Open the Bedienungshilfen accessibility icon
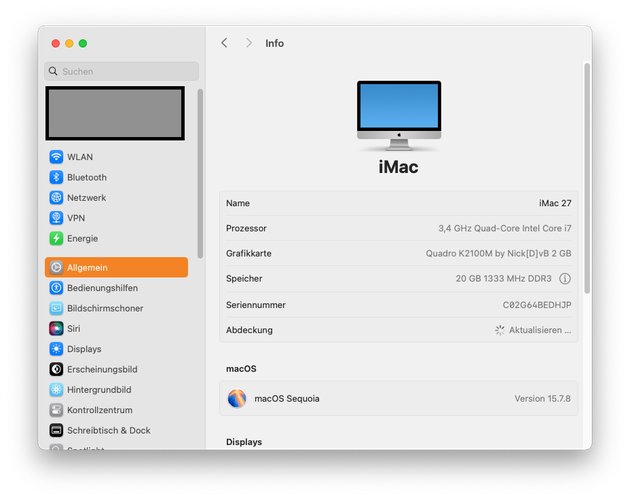The image size is (630, 500). coord(56,288)
